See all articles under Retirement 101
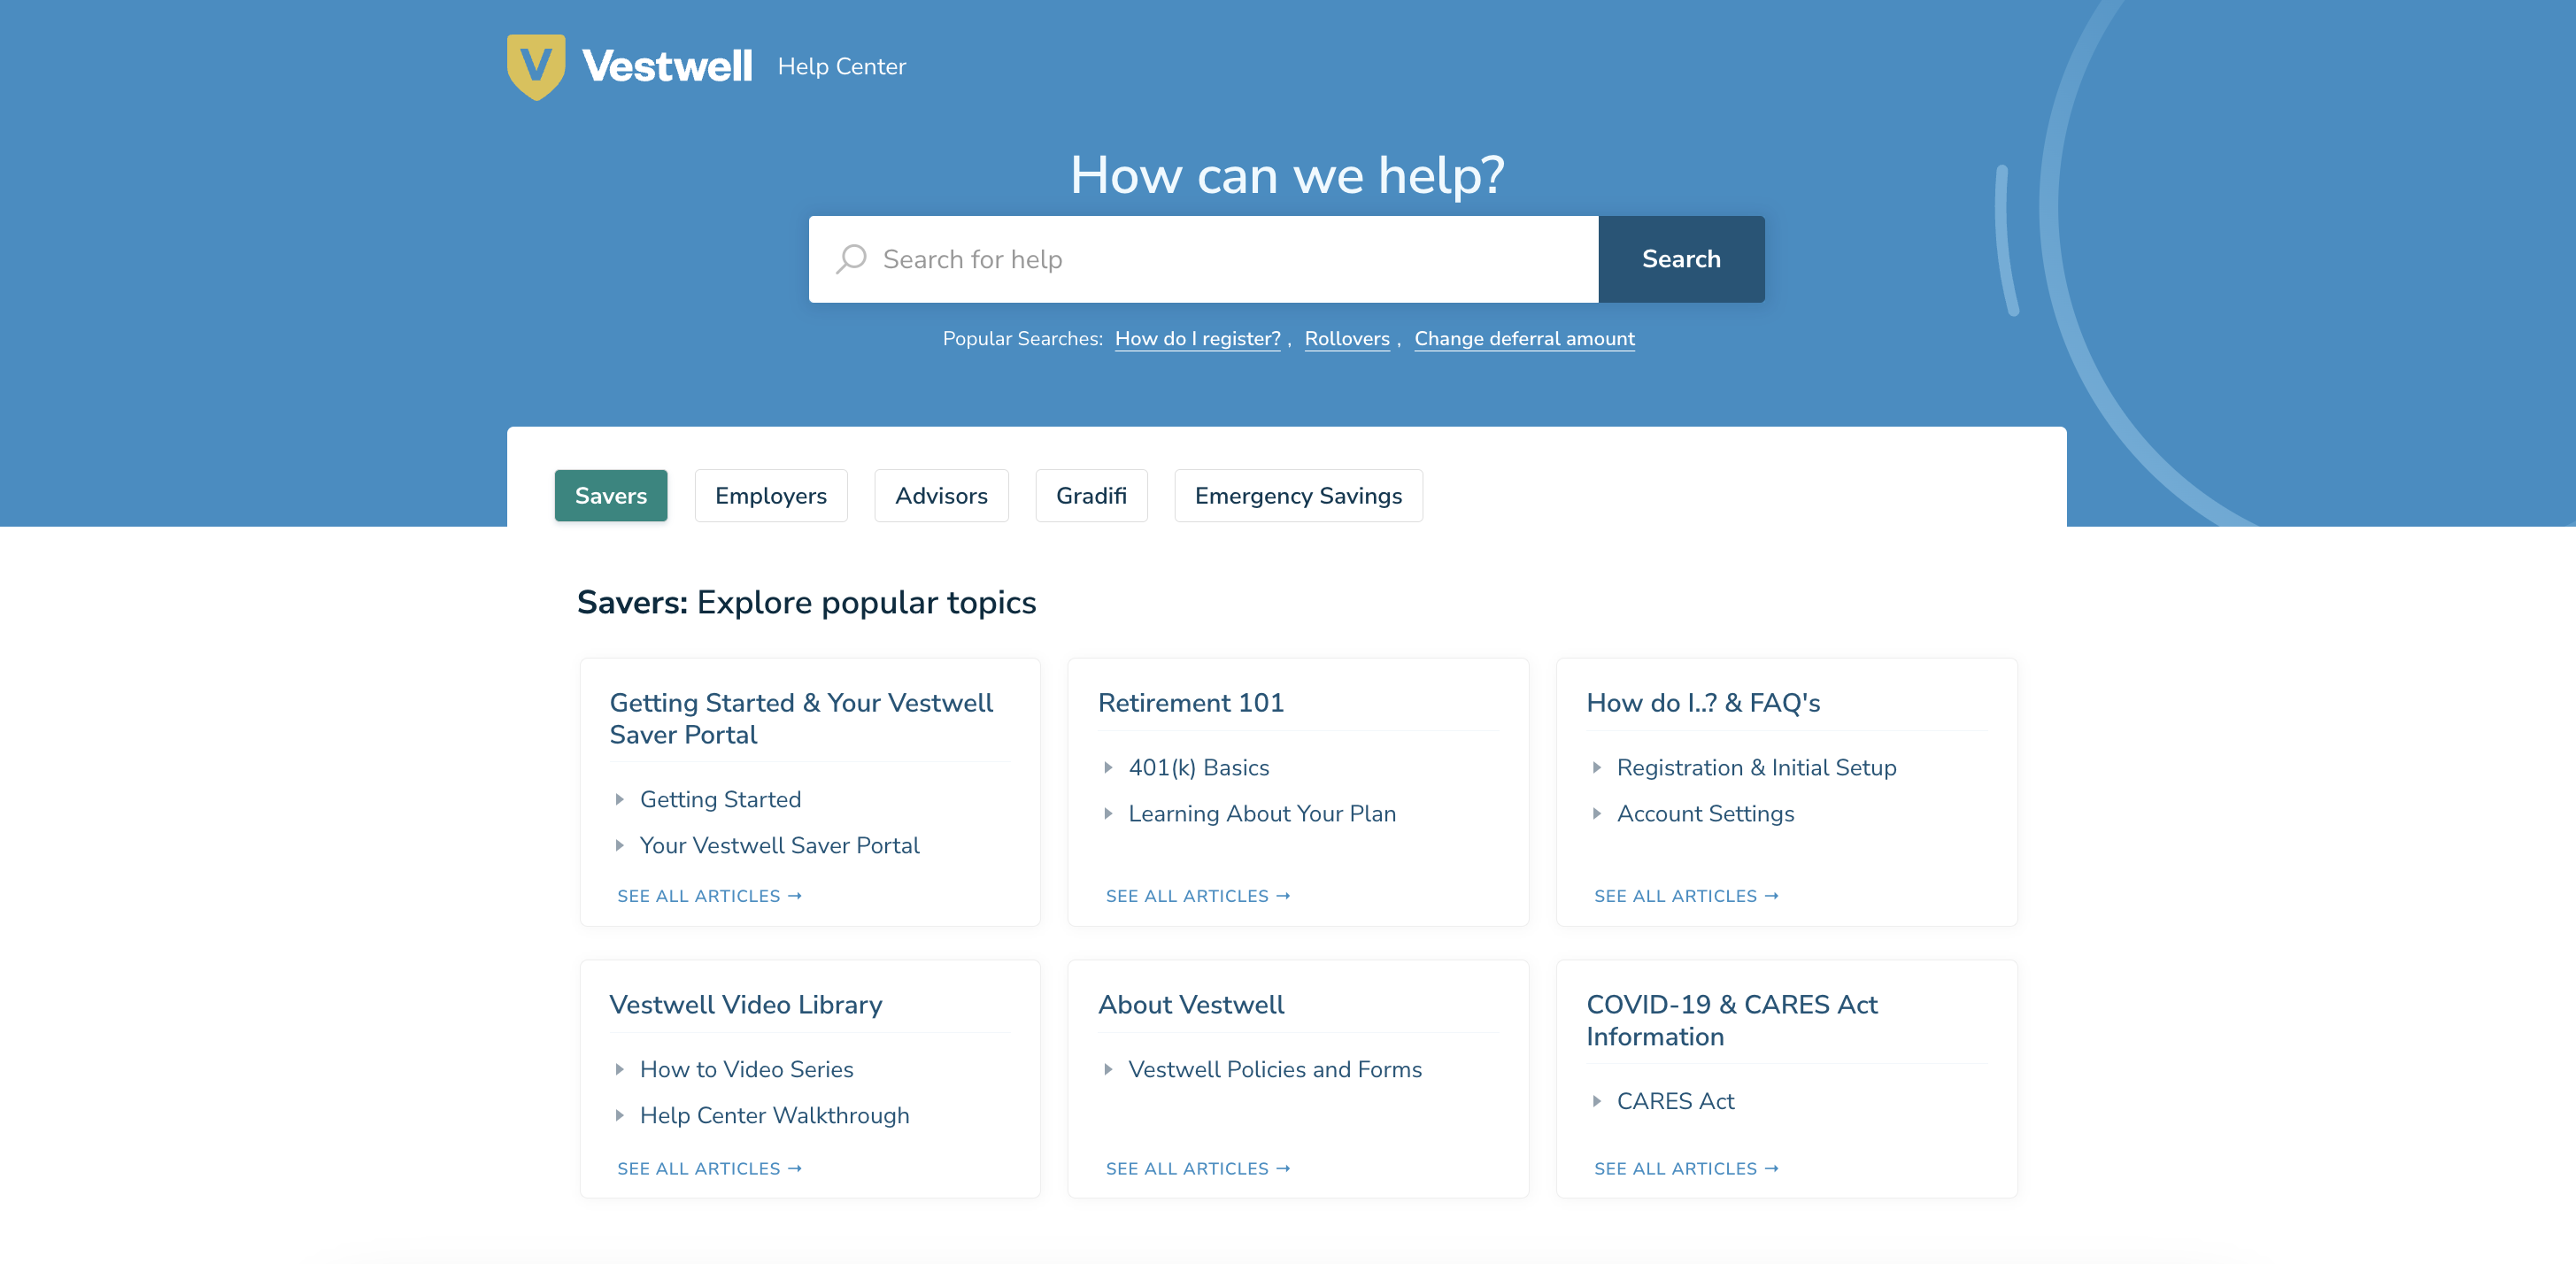 [x=1197, y=896]
